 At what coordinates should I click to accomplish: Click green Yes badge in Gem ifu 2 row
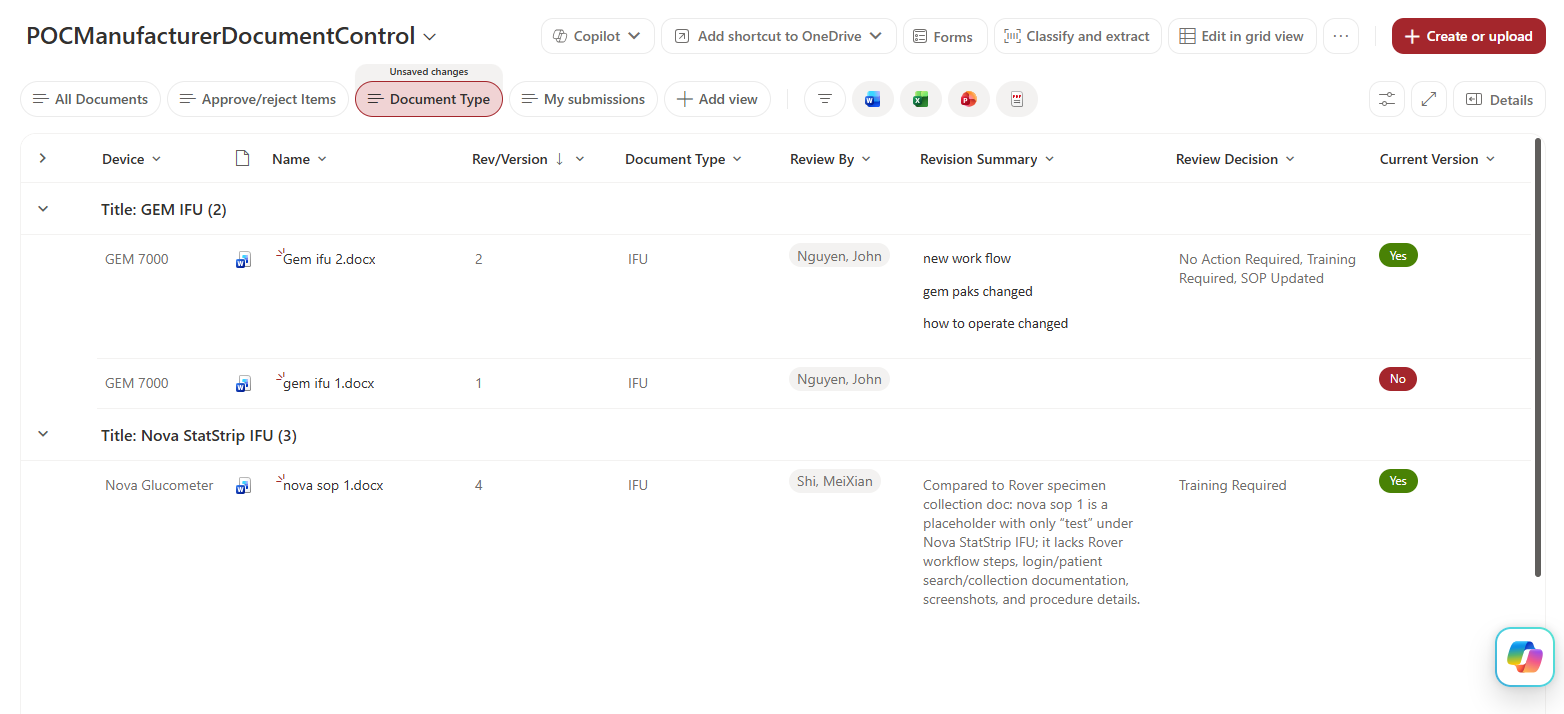1398,256
